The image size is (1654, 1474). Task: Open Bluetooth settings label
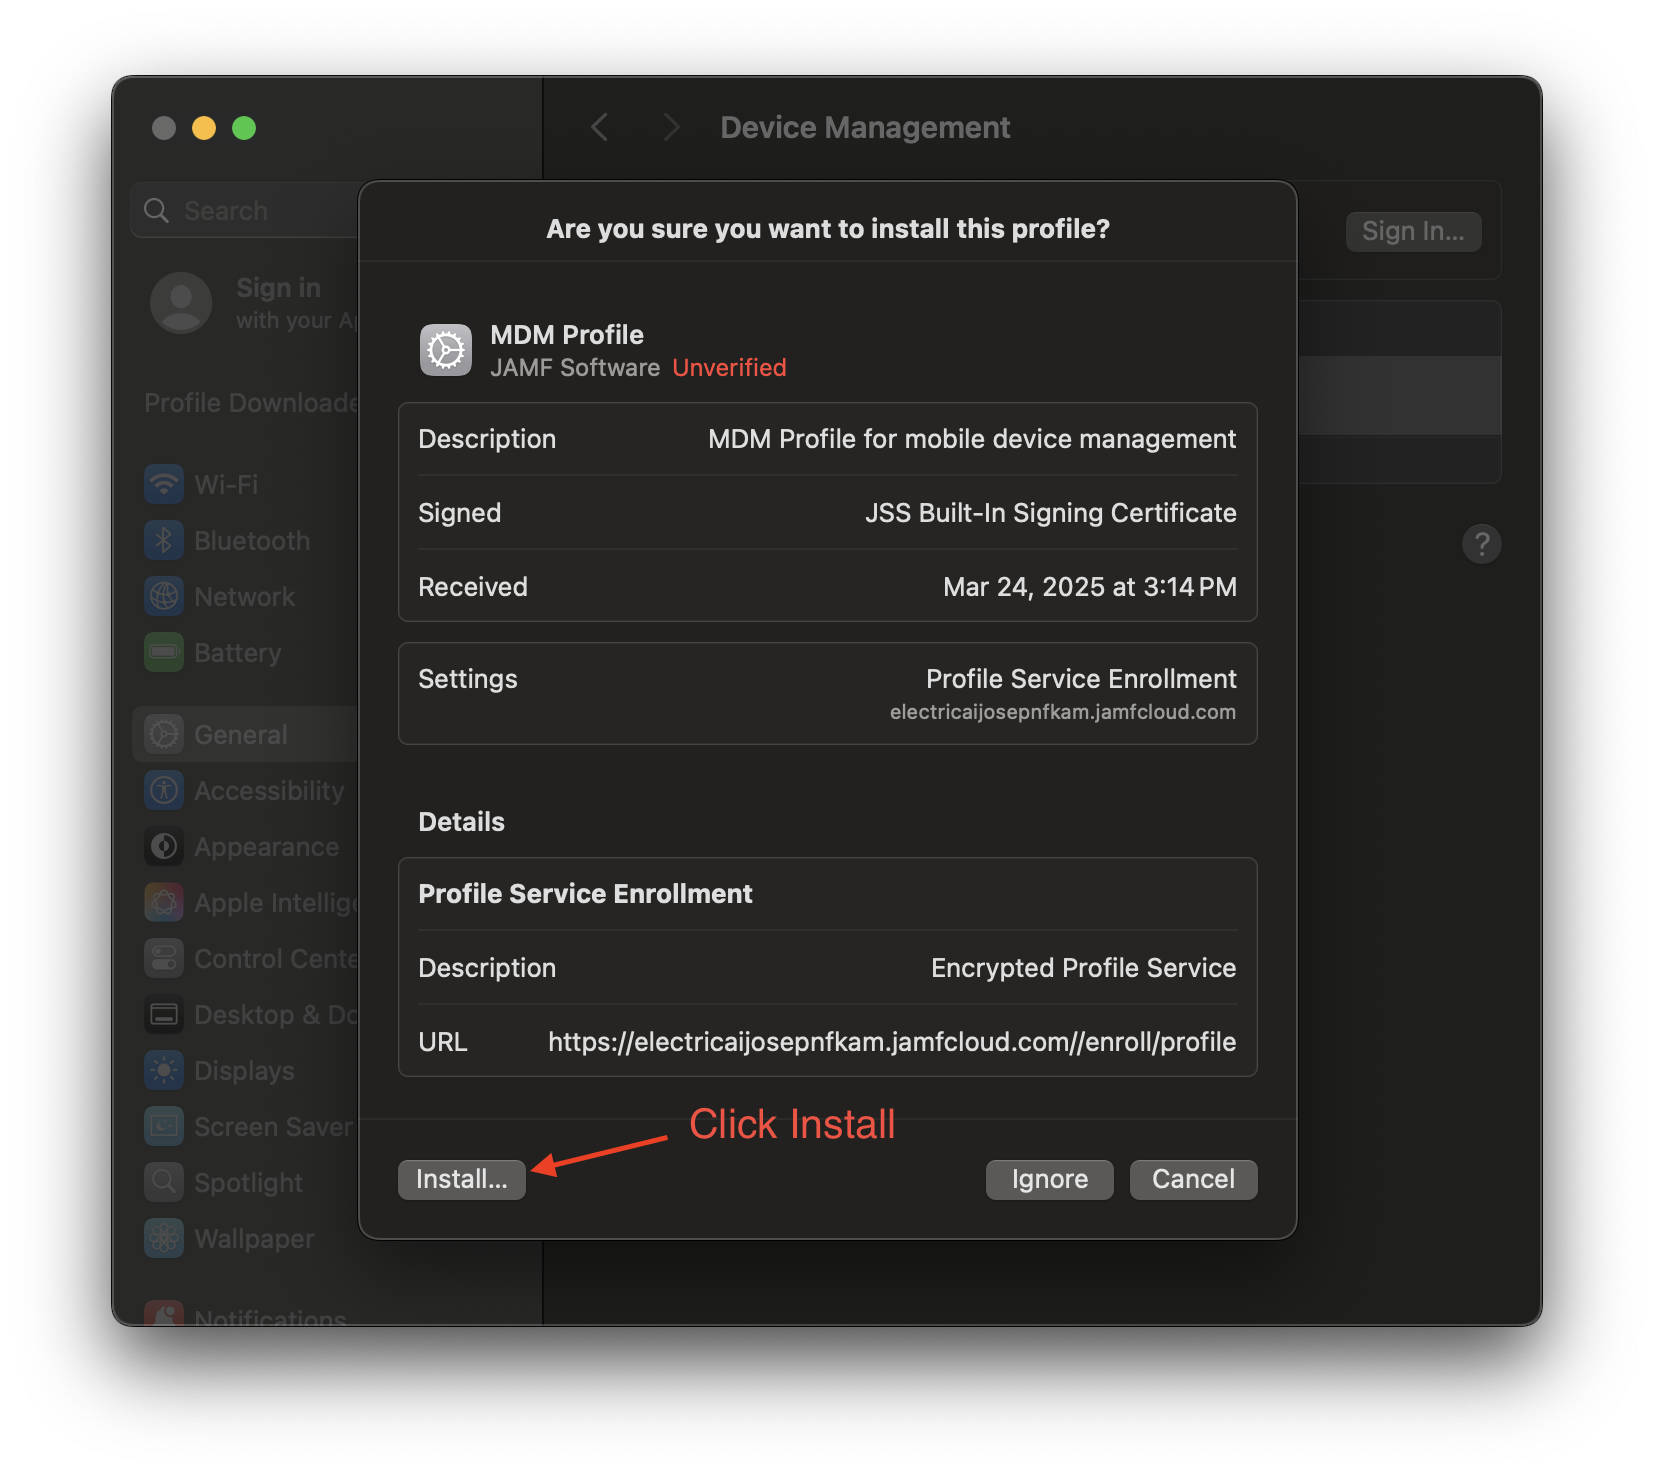[252, 541]
